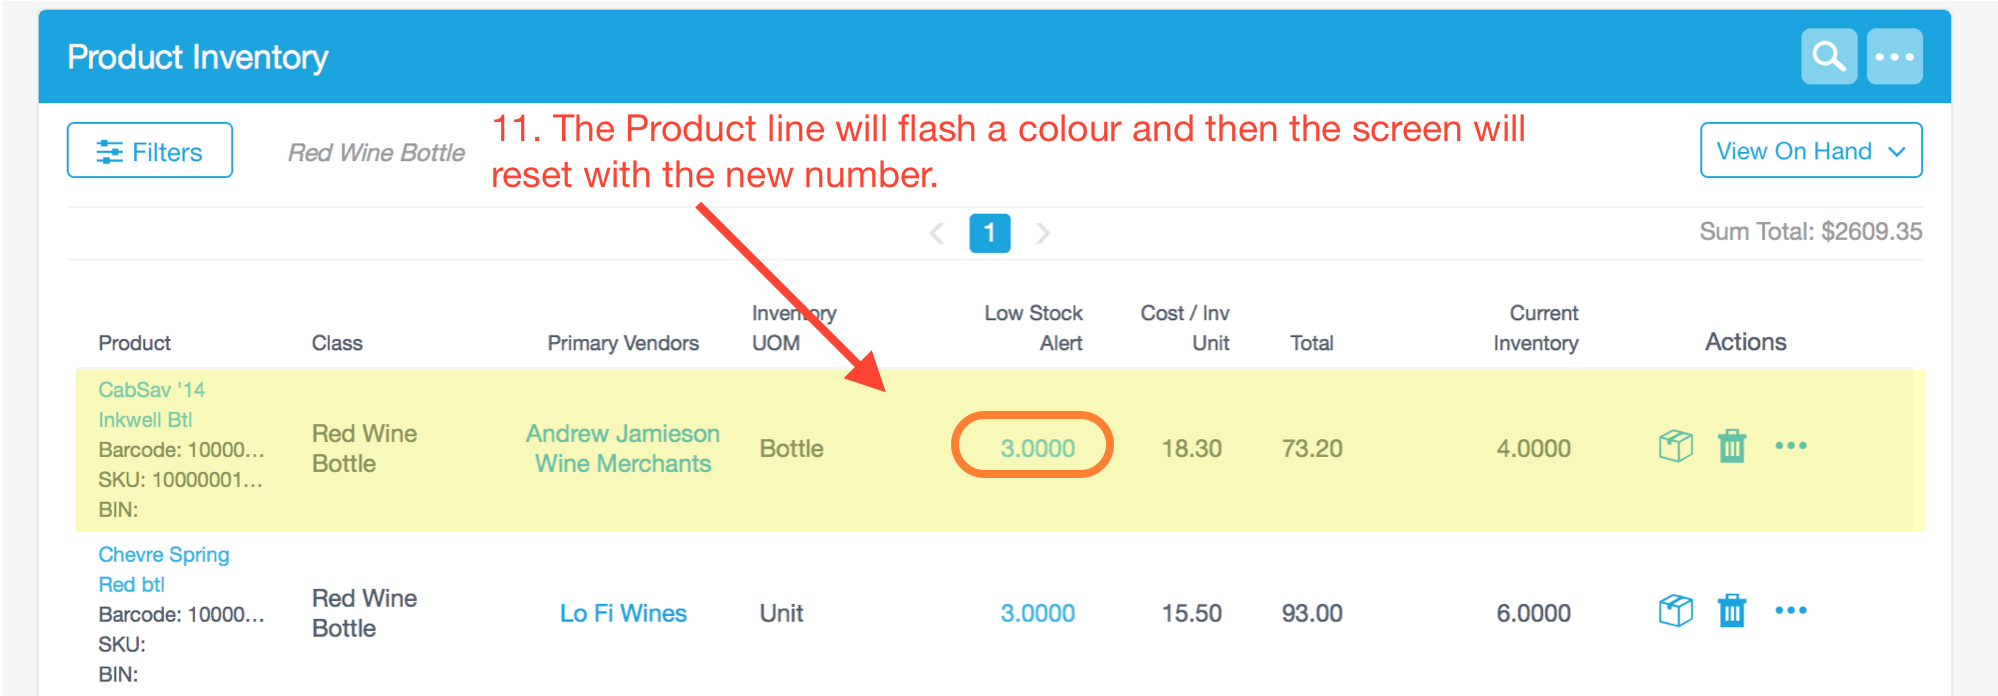1998x696 pixels.
Task: Open CabSav '14 Inkwell Btl product link
Action: (x=152, y=405)
